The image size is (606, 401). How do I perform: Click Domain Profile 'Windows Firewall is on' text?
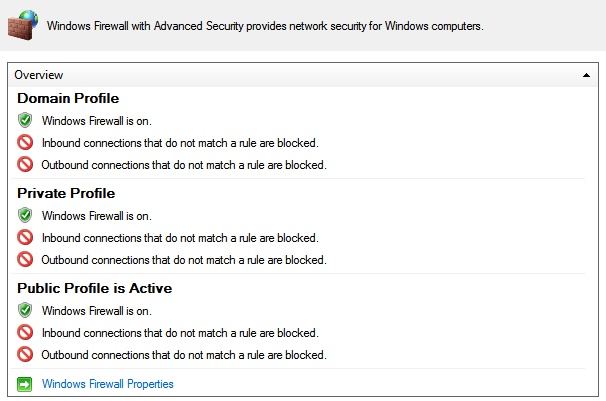[97, 120]
